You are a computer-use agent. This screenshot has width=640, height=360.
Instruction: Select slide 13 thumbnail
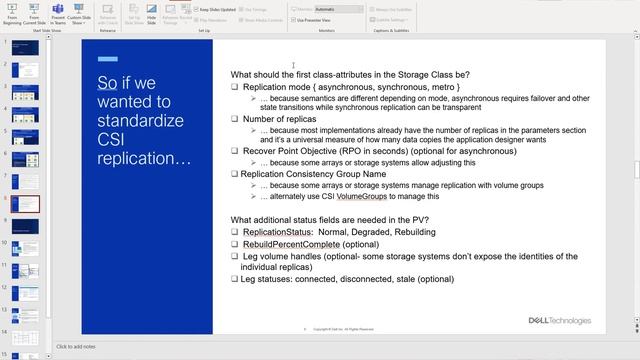pyautogui.click(x=25, y=316)
